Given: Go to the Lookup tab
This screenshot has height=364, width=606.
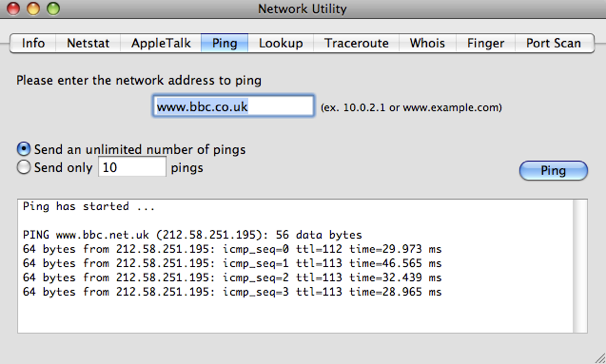Looking at the screenshot, I should coord(281,43).
